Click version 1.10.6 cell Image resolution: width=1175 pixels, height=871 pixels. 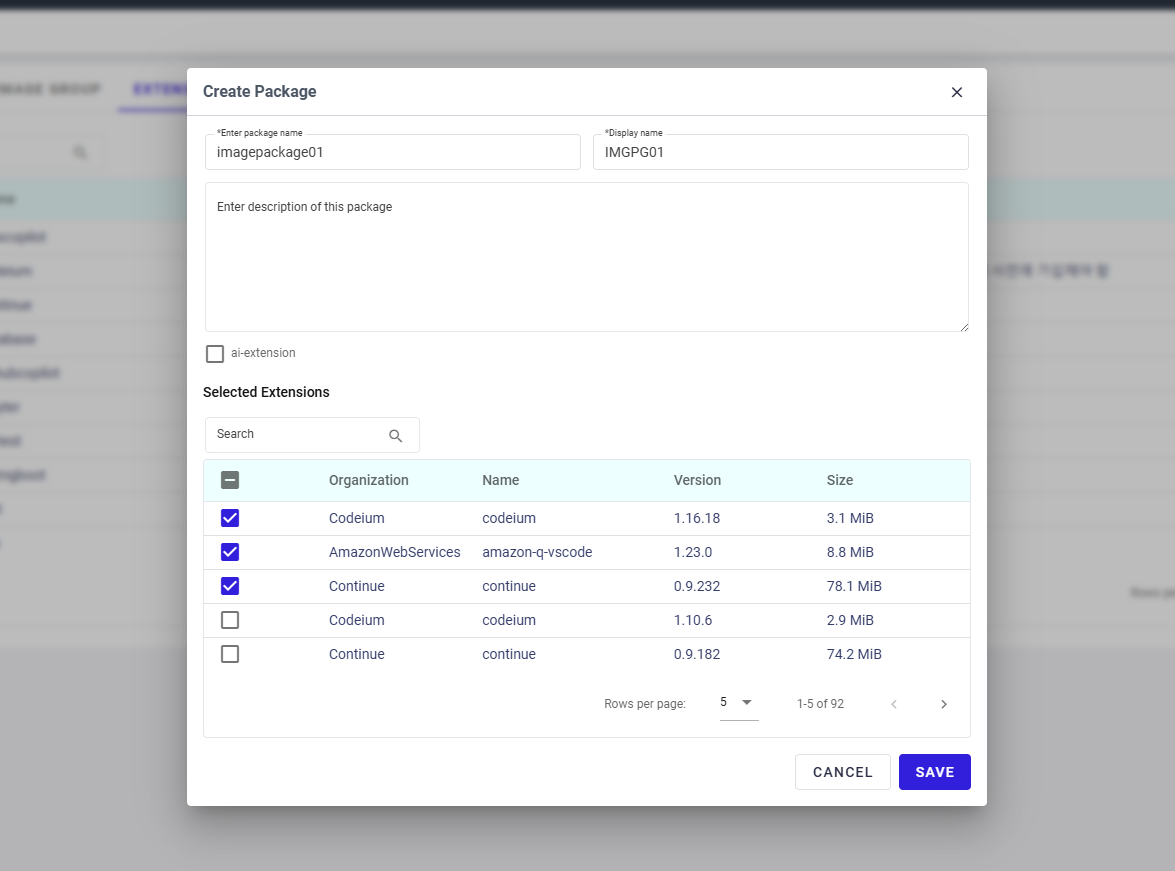pos(692,620)
